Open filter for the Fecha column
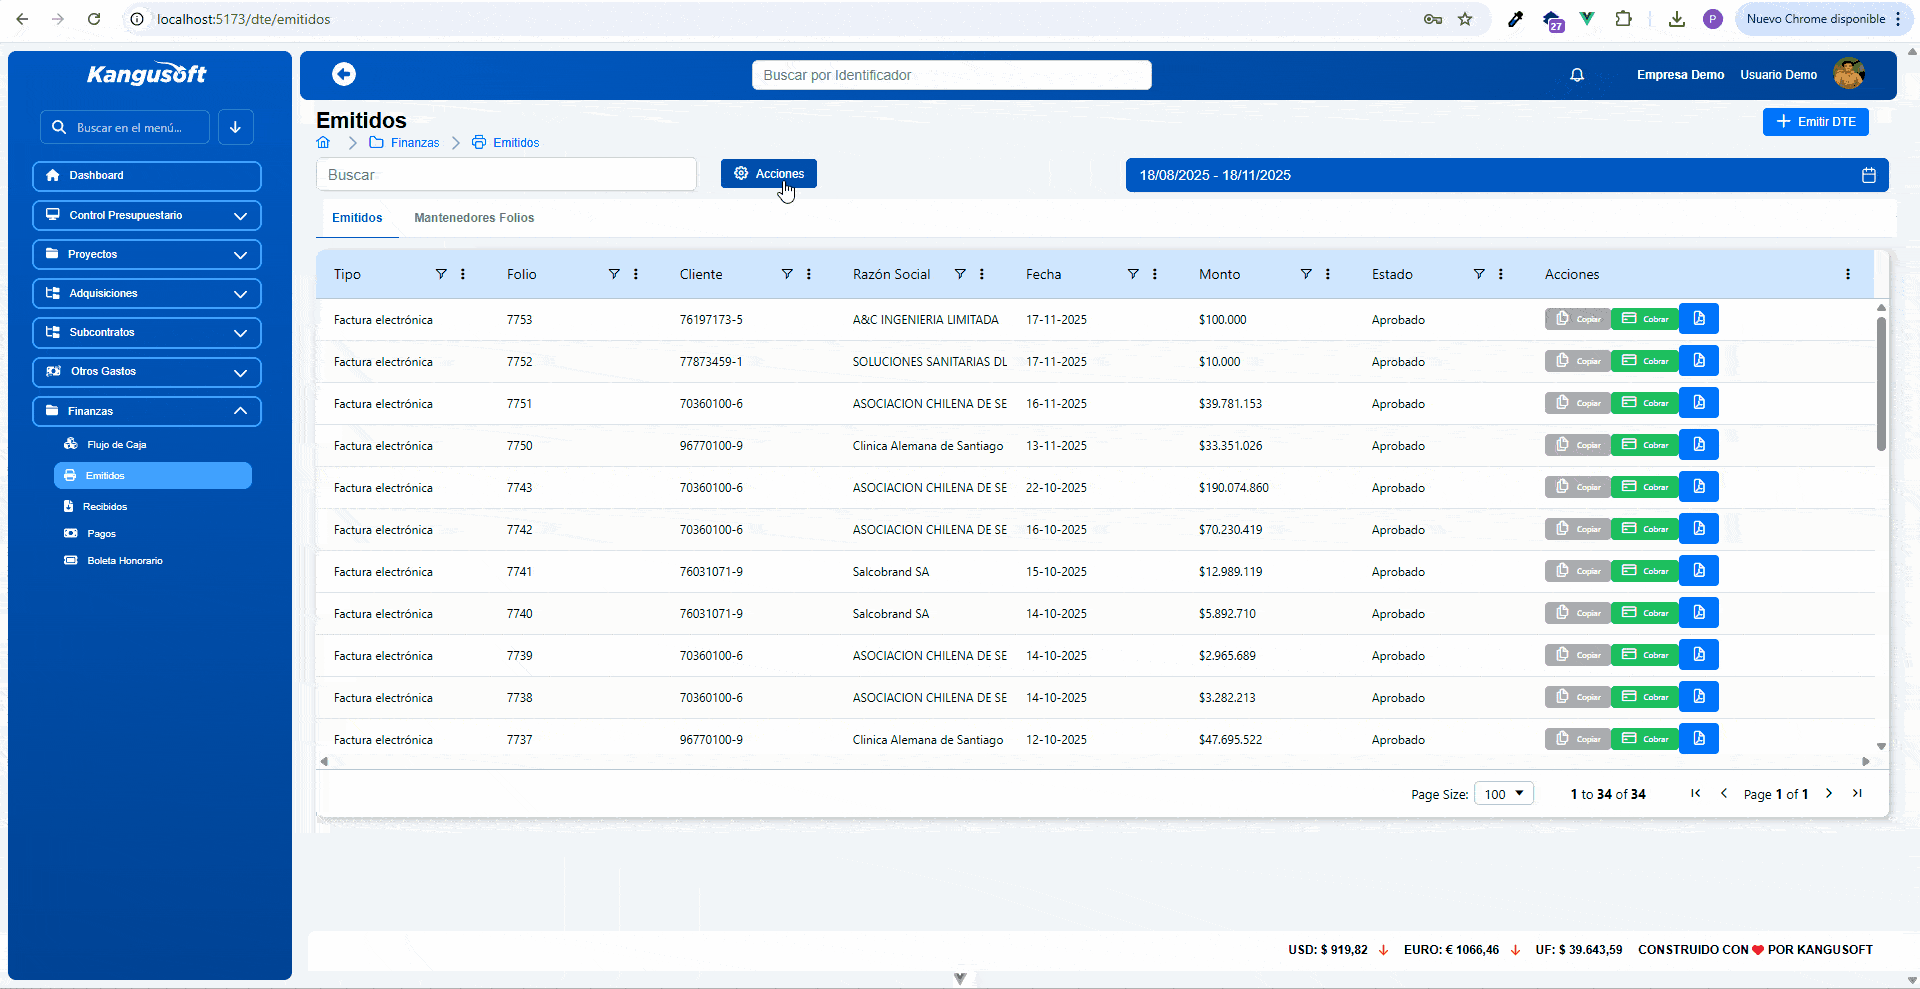Viewport: 1920px width, 989px height. (1133, 274)
